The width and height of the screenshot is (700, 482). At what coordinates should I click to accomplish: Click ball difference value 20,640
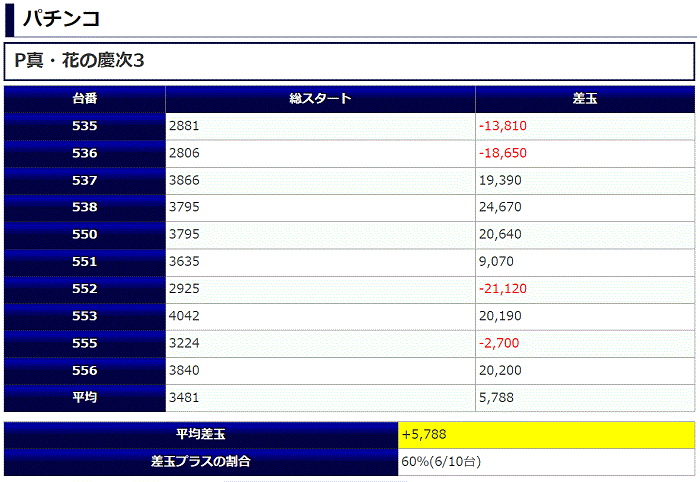click(x=500, y=234)
